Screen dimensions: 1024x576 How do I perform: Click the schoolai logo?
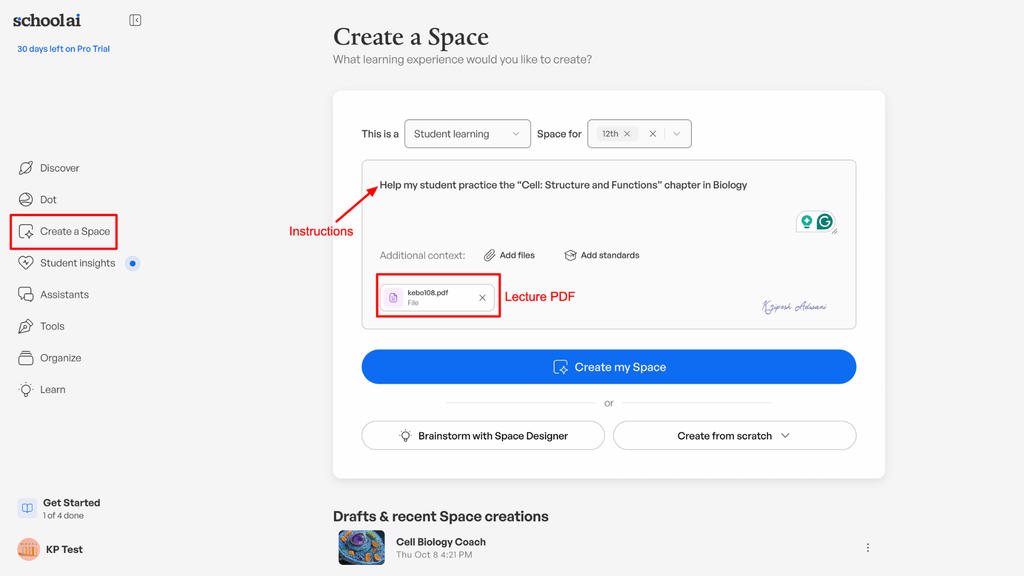(47, 20)
